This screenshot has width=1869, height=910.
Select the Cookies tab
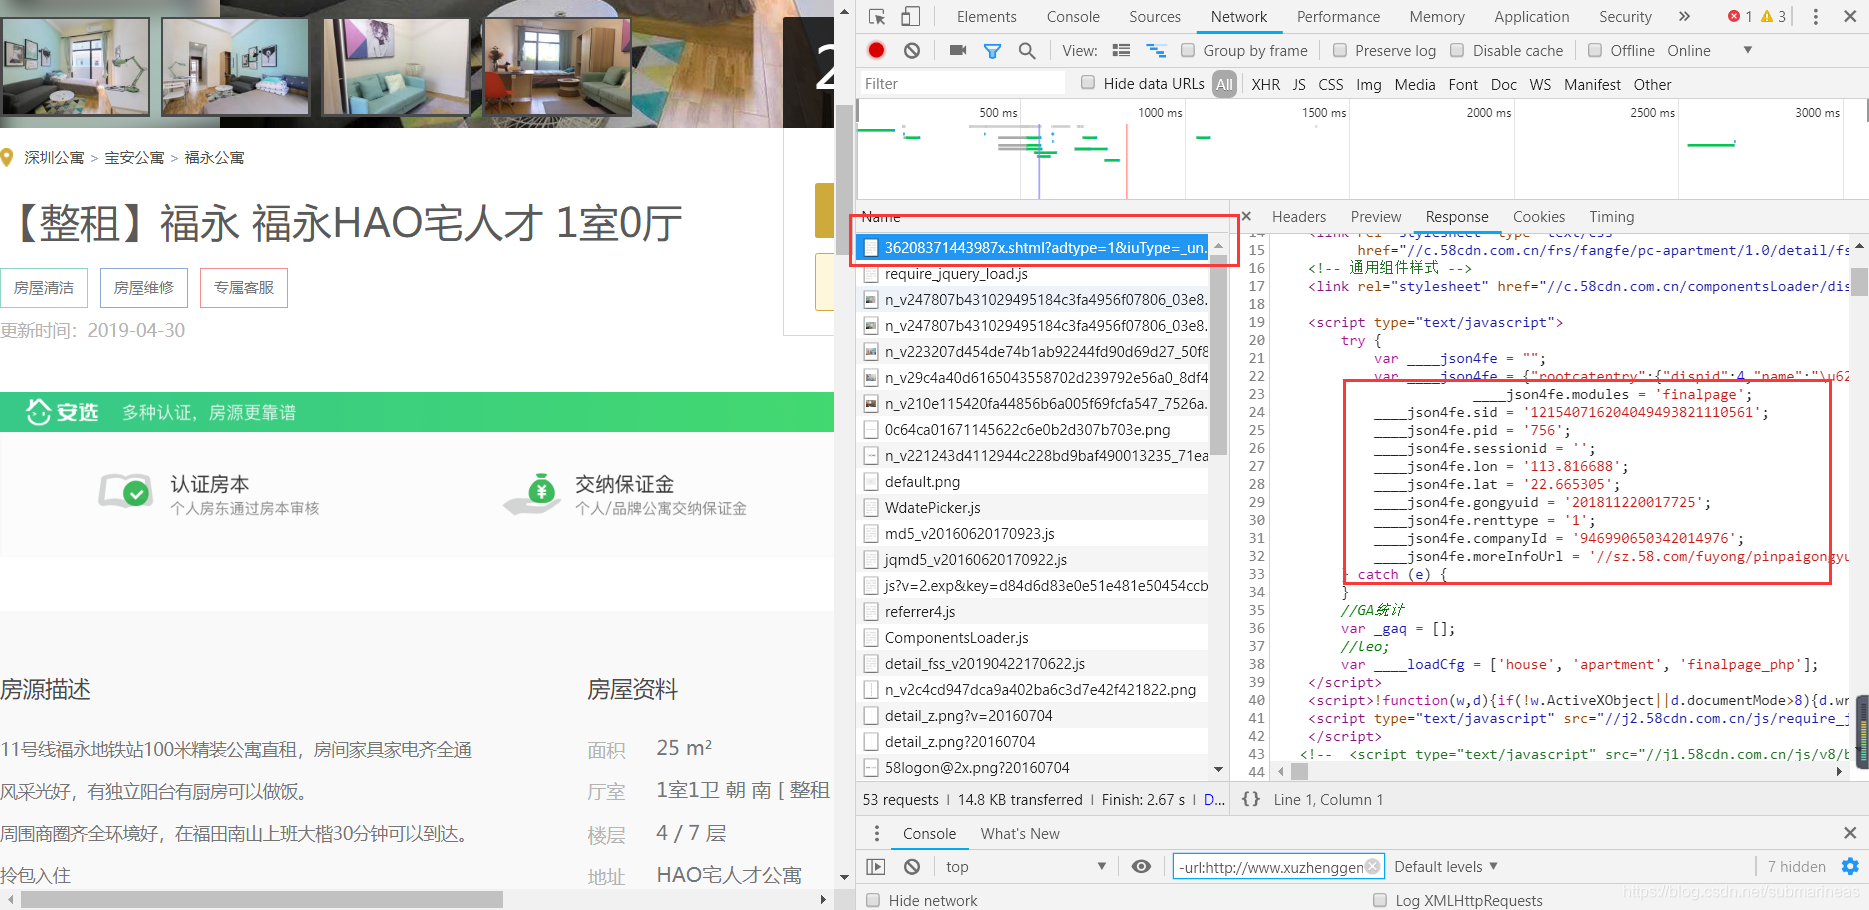(x=1538, y=217)
